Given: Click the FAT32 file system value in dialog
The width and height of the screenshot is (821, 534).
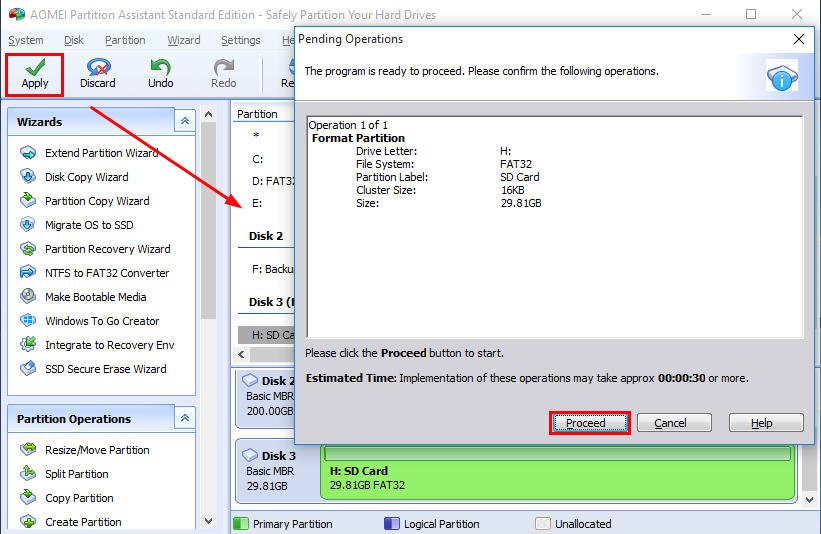Looking at the screenshot, I should (x=516, y=164).
